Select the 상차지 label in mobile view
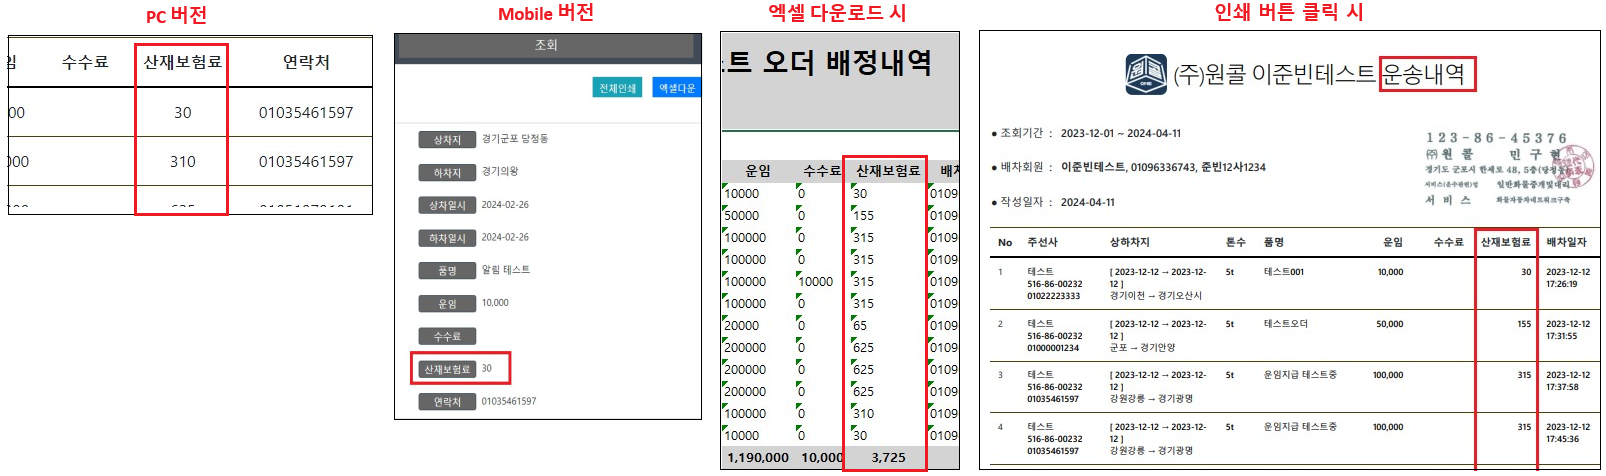 click(446, 140)
